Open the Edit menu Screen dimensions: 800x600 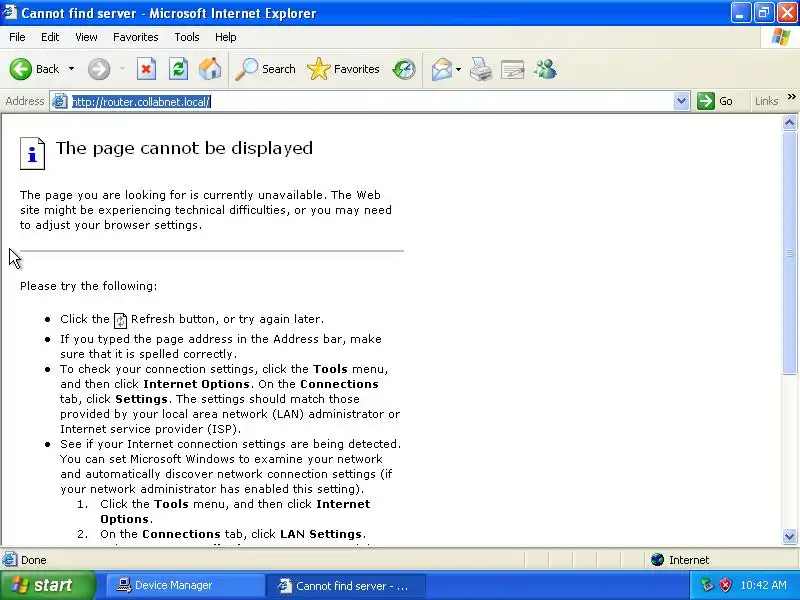50,37
